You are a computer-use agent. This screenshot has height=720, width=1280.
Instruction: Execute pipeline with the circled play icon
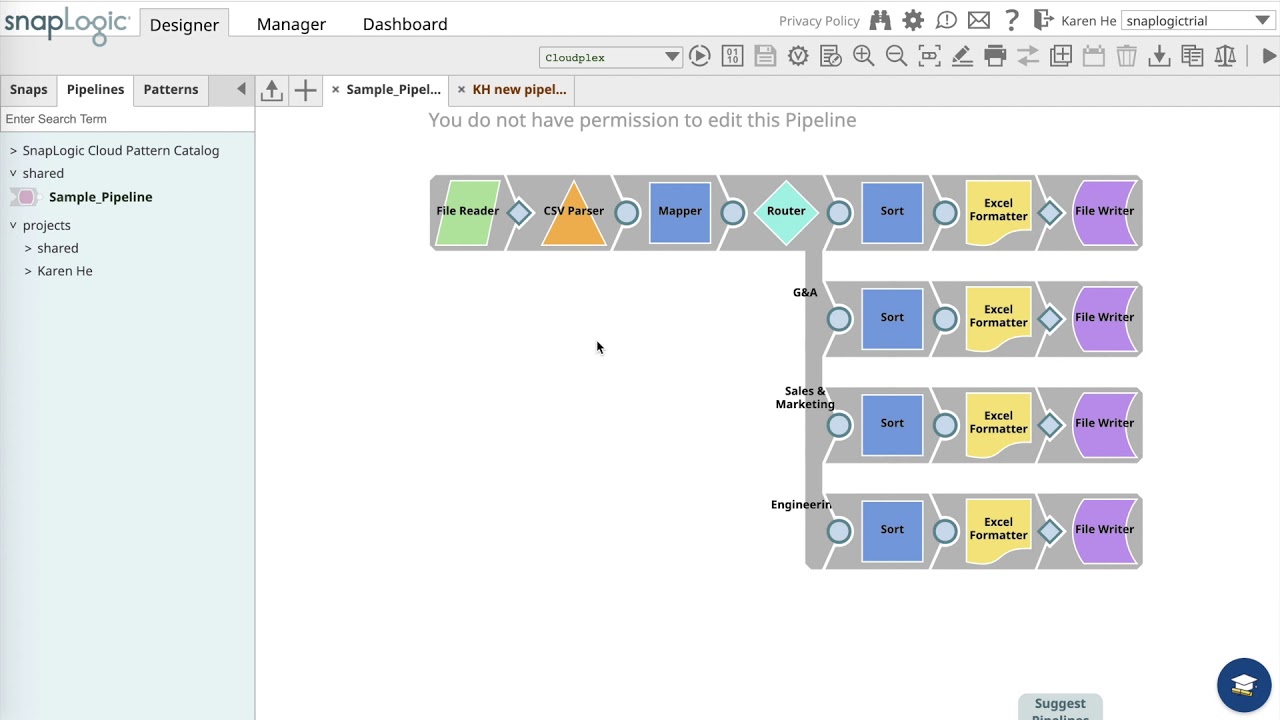tap(700, 56)
